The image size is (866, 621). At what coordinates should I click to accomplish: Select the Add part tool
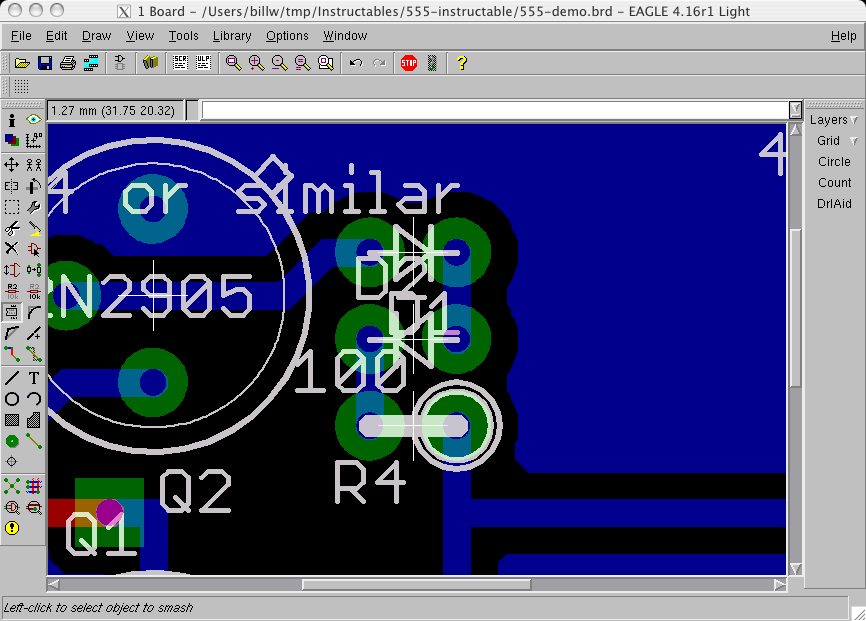coord(34,249)
